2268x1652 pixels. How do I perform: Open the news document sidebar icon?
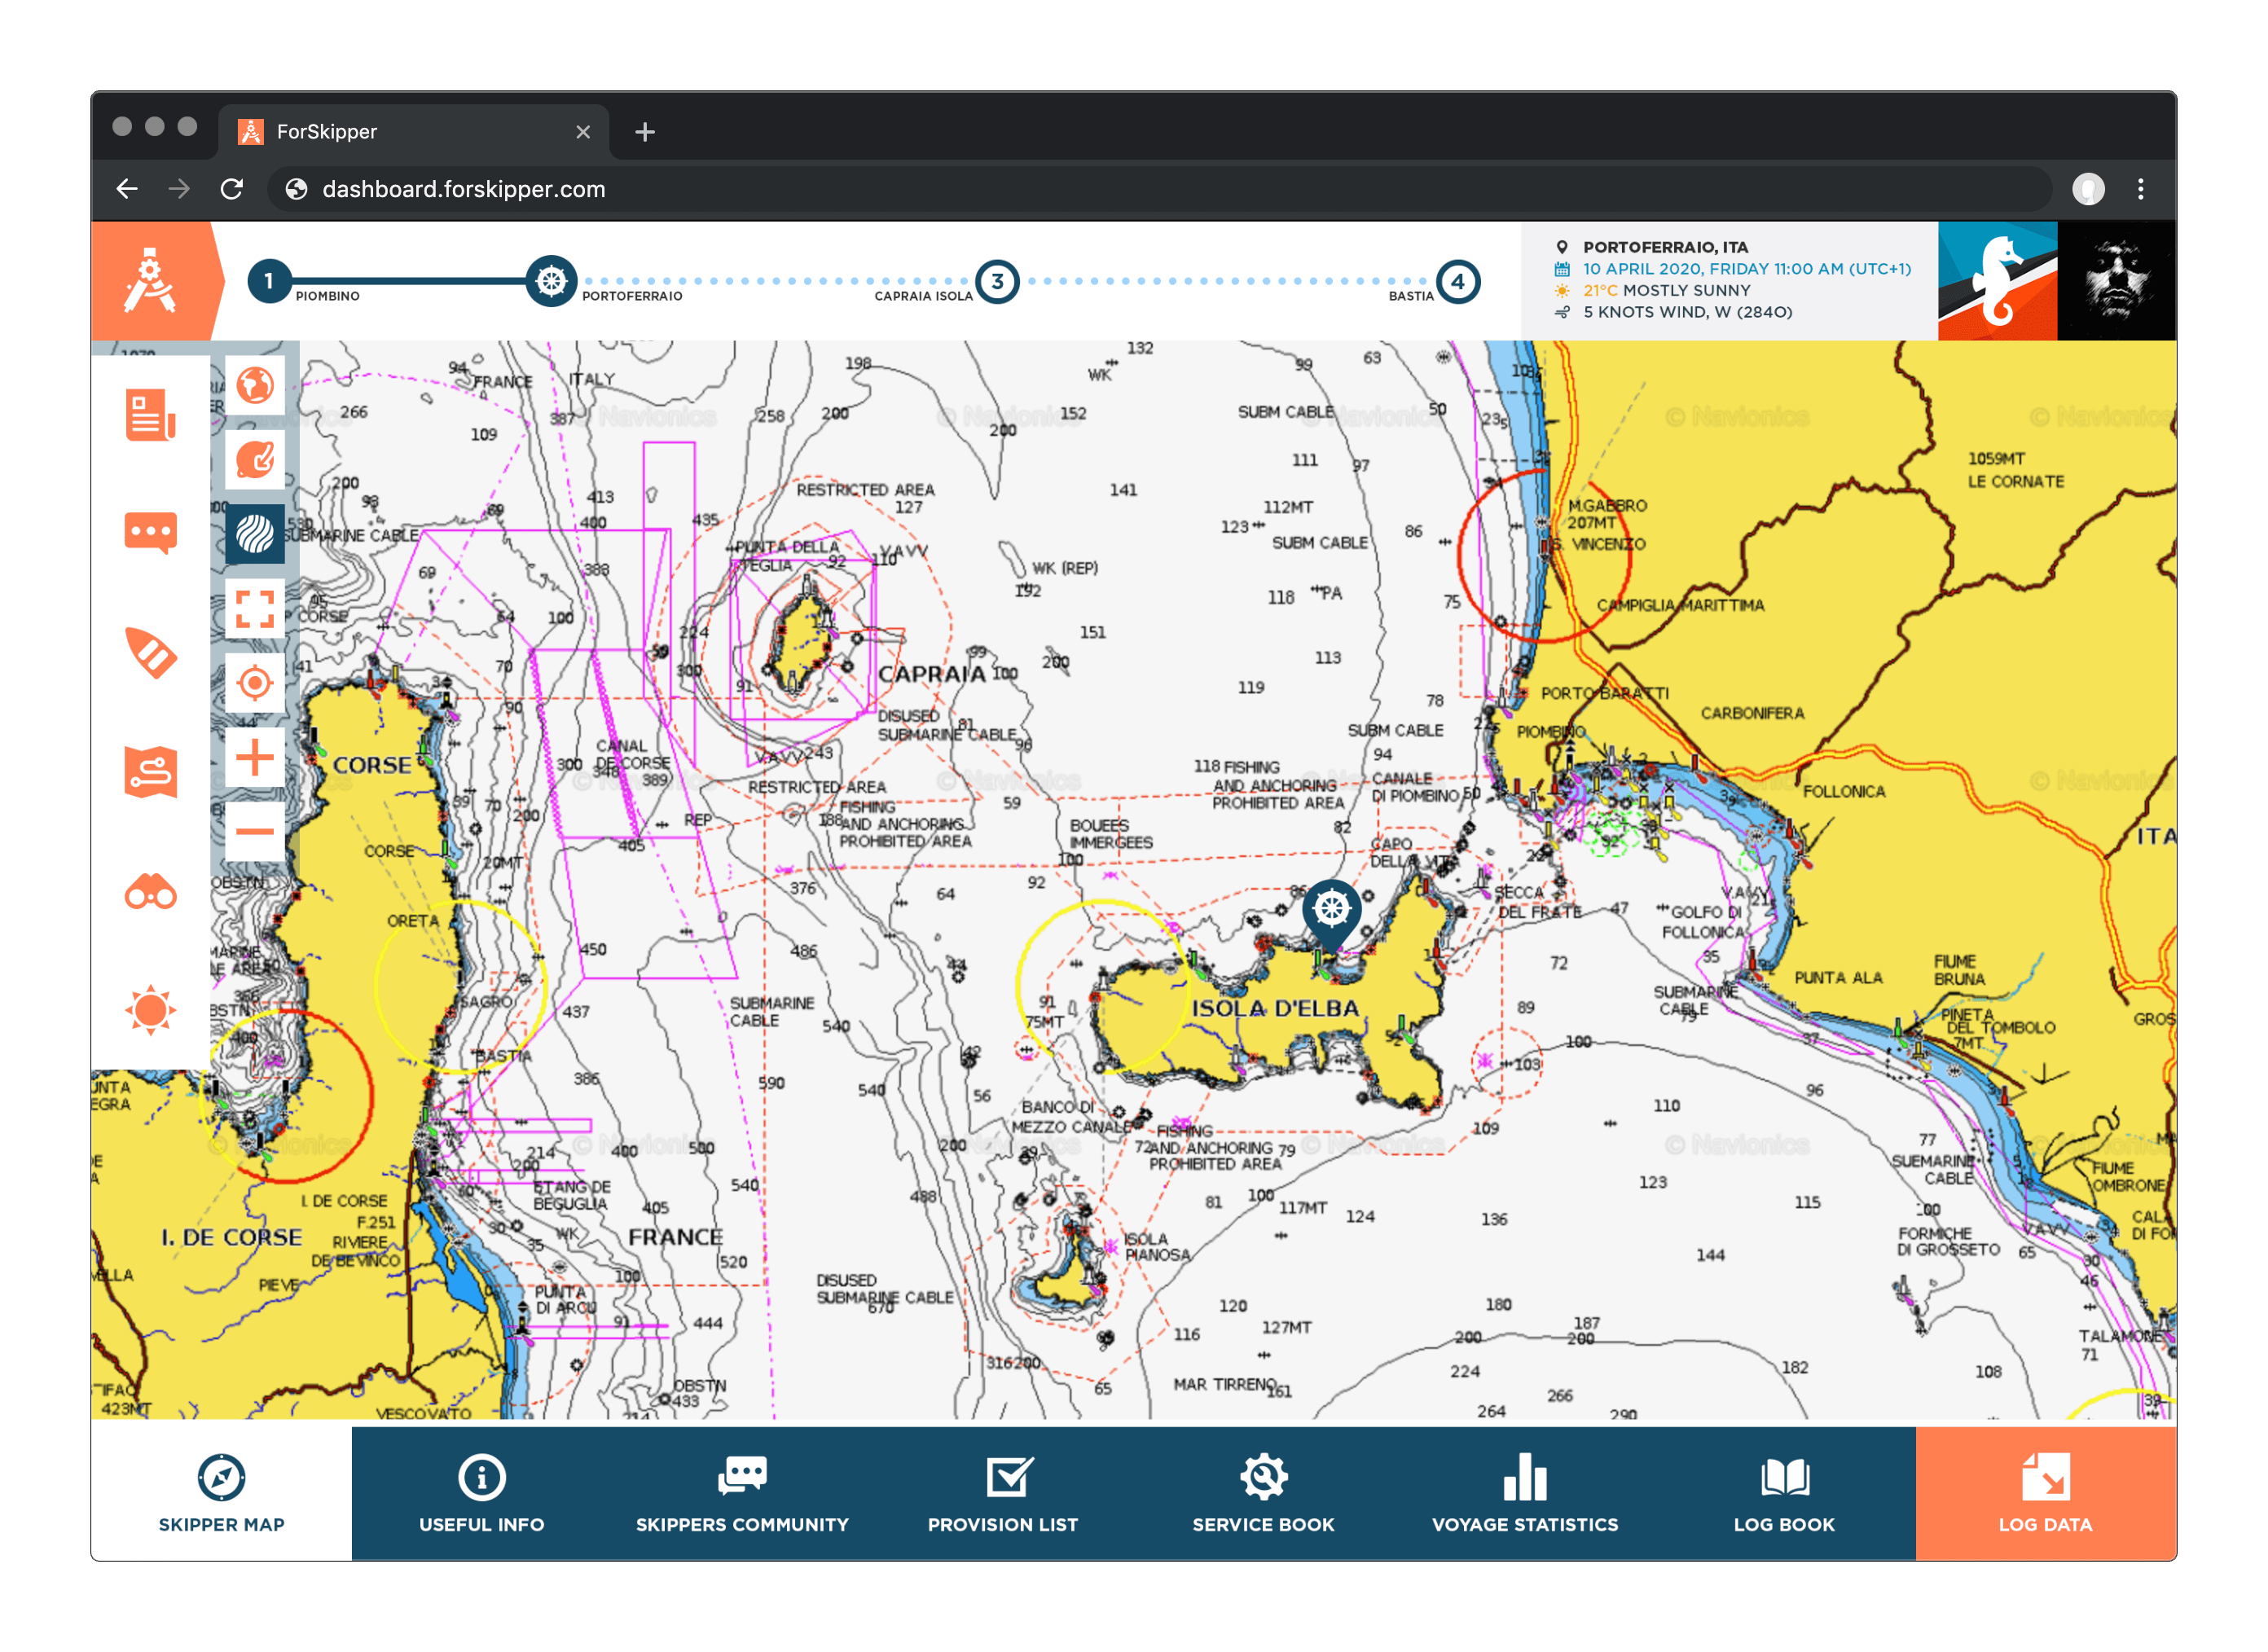click(x=151, y=414)
